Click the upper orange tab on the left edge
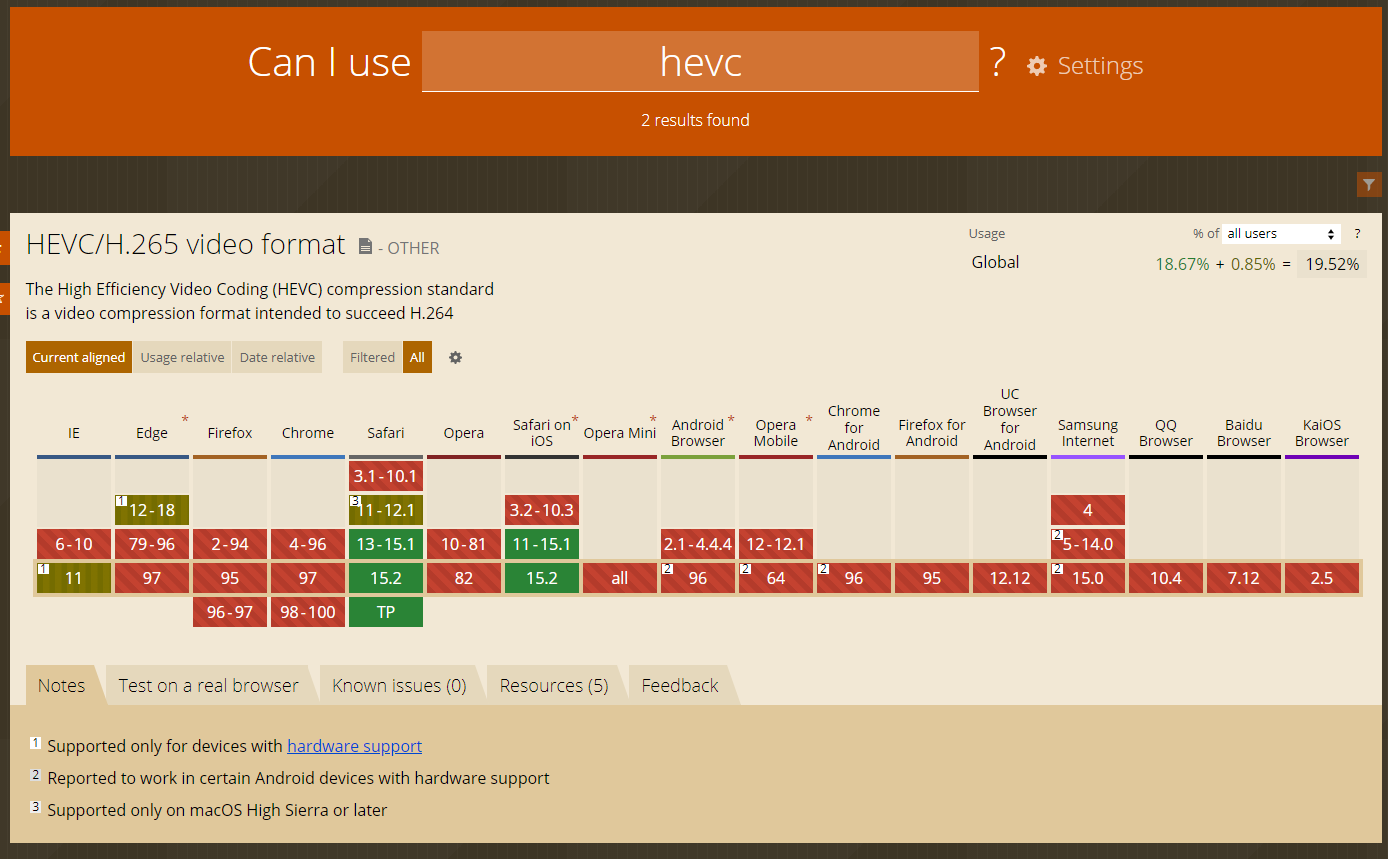1388x859 pixels. [4, 247]
